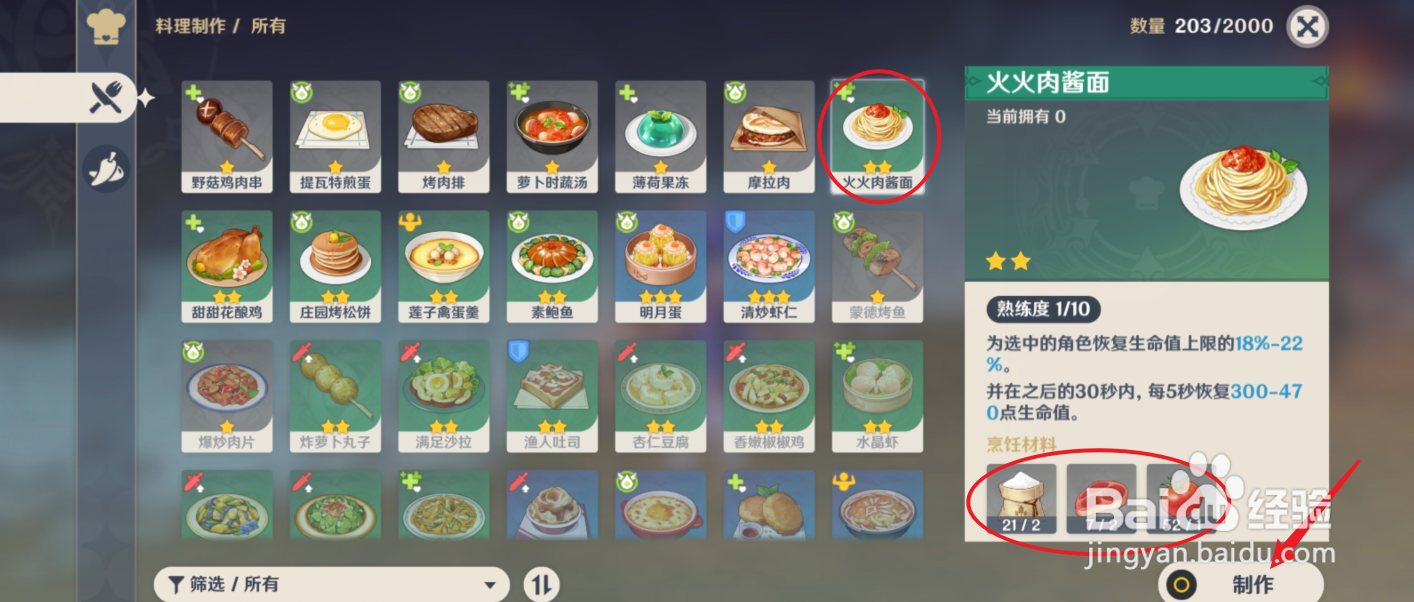This screenshot has width=1414, height=602.
Task: Choose the 薄荷果冻 jelly recipe
Action: tap(660, 137)
